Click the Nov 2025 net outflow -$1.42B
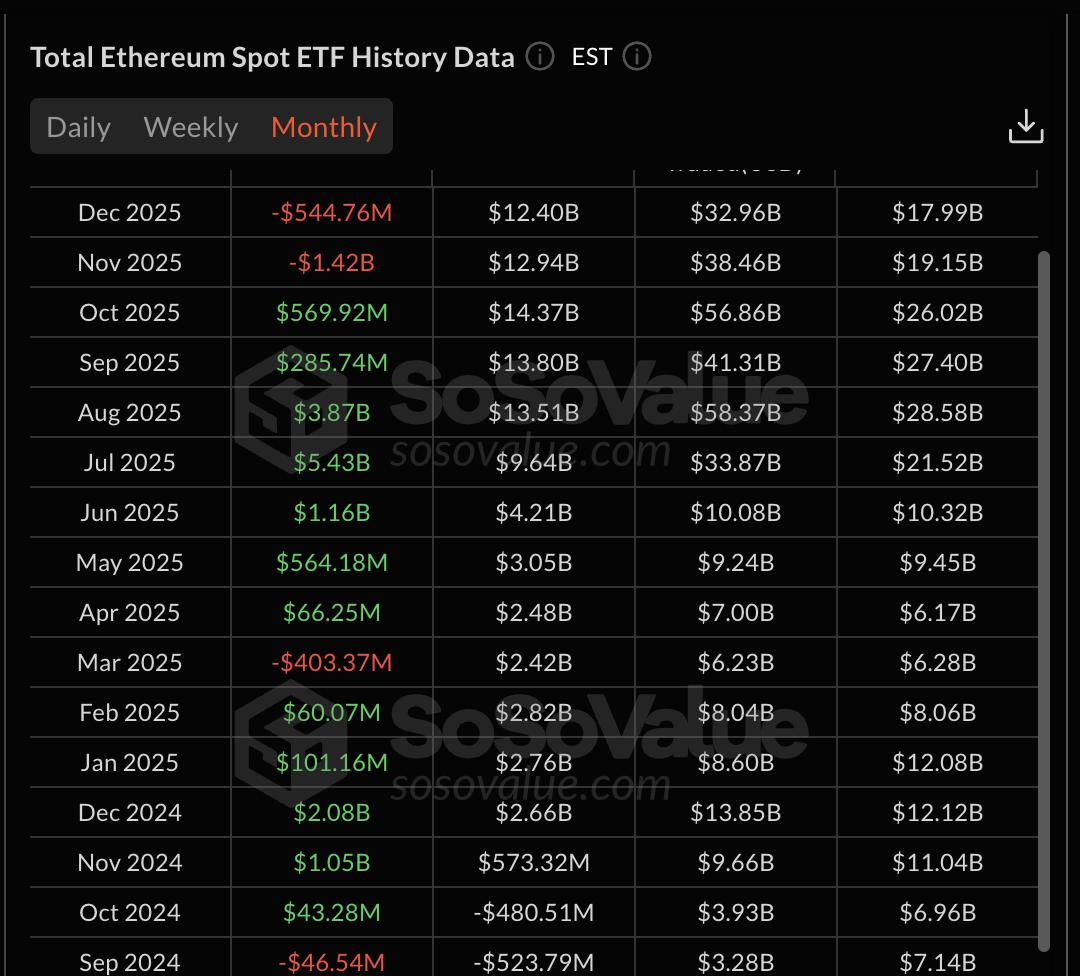Viewport: 1080px width, 976px height. [x=331, y=262]
